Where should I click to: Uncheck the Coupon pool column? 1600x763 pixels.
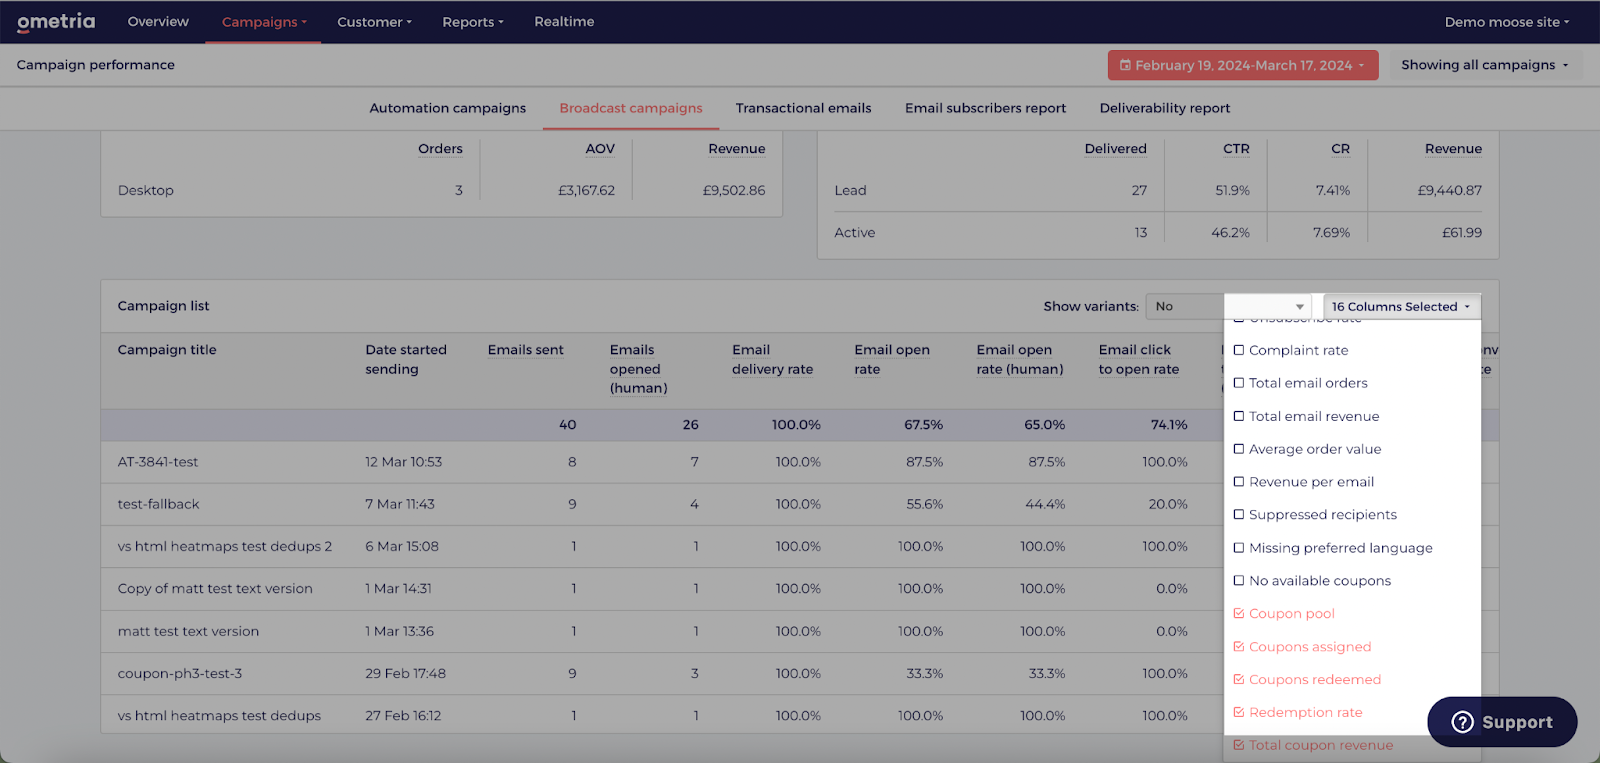coord(1239,614)
